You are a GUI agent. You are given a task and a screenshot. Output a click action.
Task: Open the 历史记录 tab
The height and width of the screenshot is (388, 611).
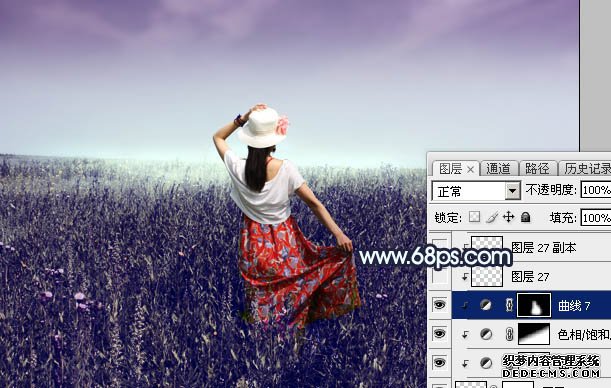point(586,169)
